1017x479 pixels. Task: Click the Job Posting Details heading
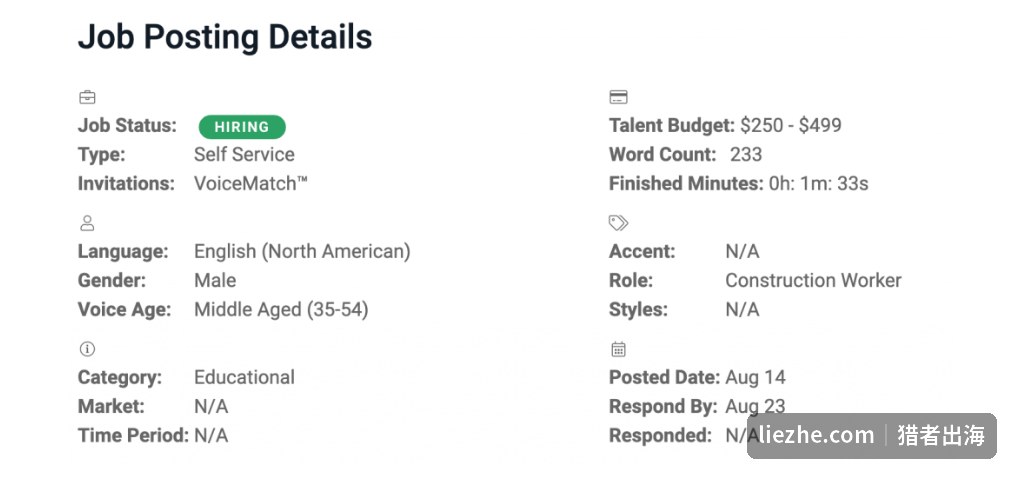[x=225, y=37]
